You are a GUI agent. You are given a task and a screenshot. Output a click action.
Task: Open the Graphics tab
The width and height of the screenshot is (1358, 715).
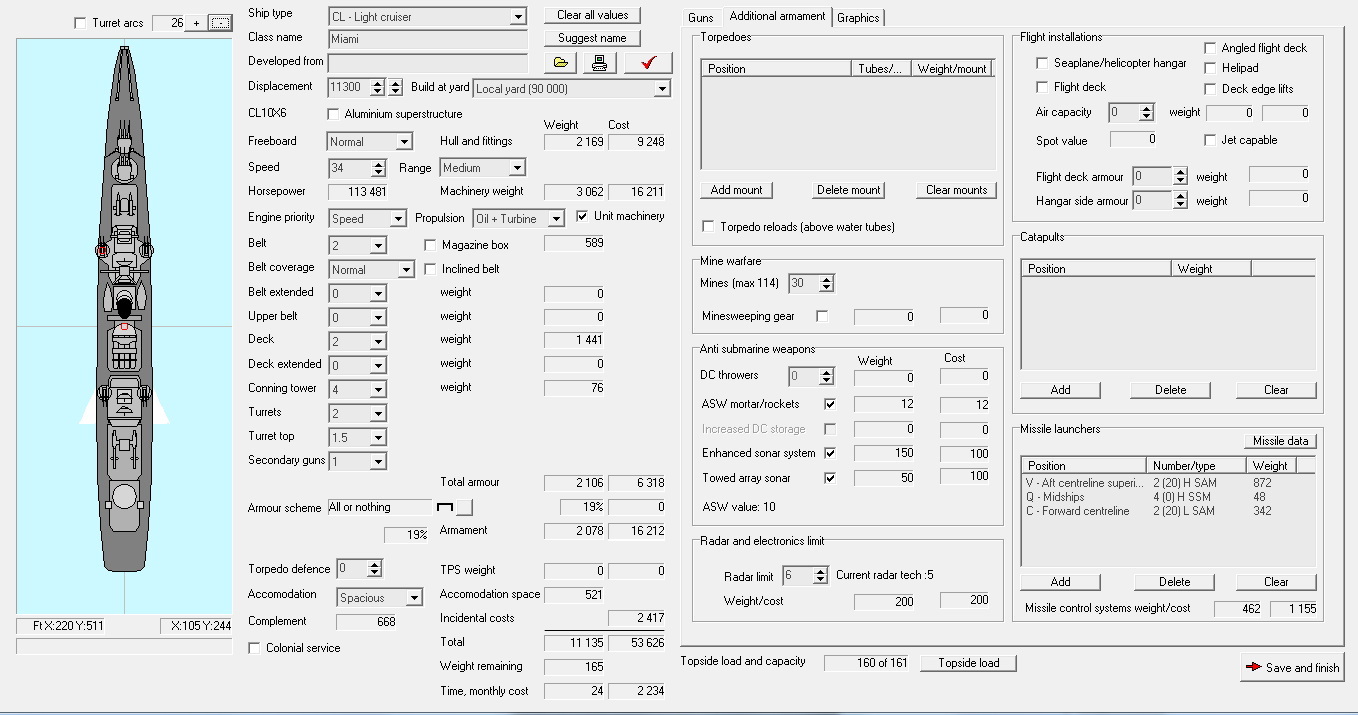point(858,18)
